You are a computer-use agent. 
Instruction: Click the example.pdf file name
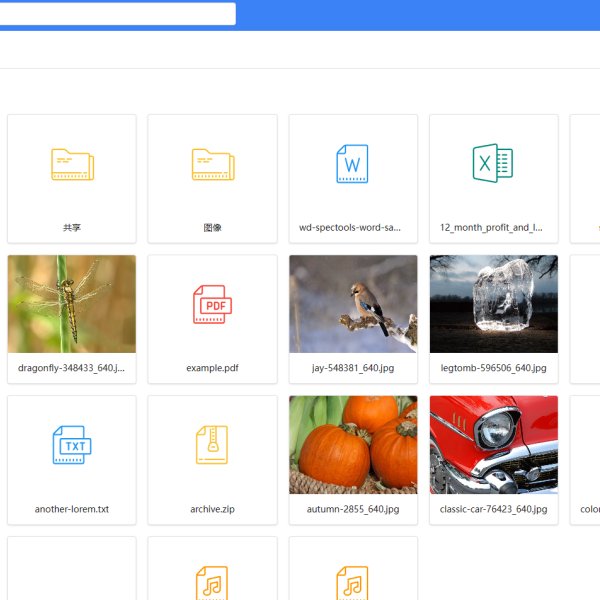[212, 368]
